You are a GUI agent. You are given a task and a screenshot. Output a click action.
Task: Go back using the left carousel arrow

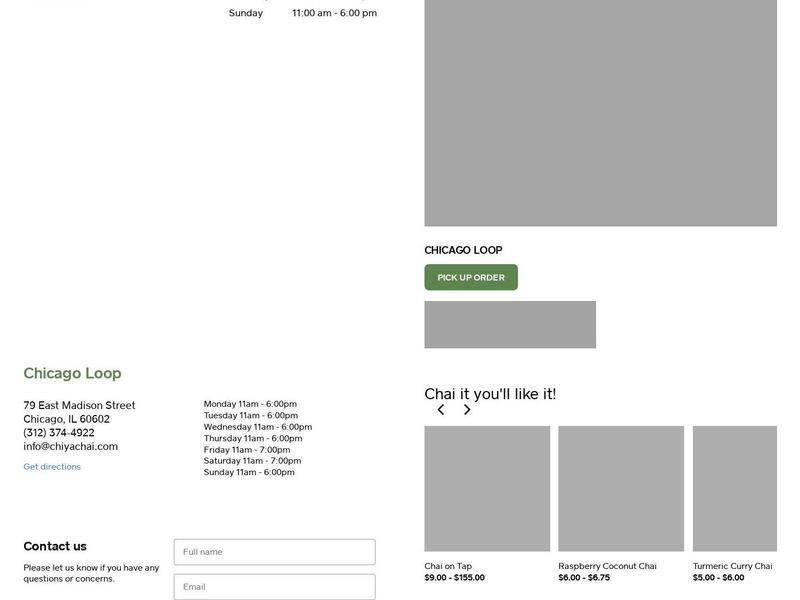click(x=440, y=409)
